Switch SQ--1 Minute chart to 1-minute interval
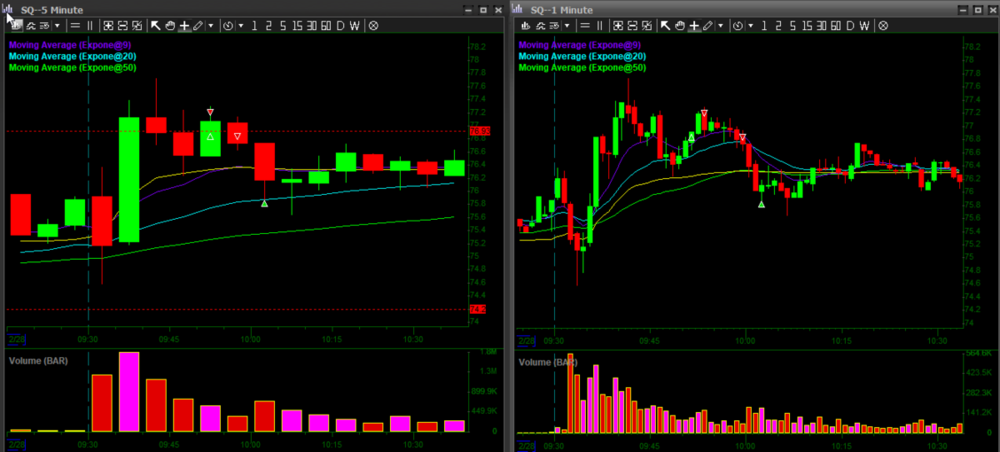Image resolution: width=1000 pixels, height=452 pixels. click(x=763, y=25)
